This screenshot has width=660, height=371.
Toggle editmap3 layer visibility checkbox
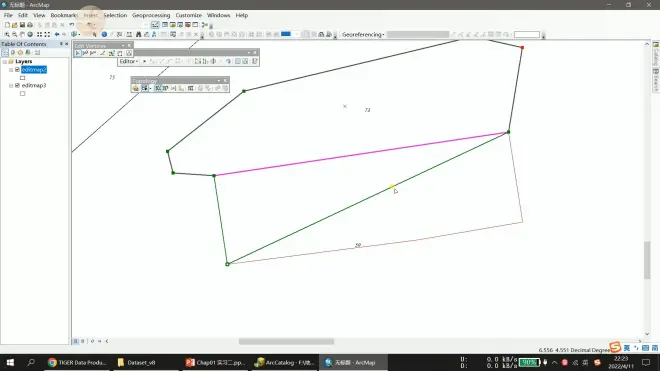click(17, 85)
